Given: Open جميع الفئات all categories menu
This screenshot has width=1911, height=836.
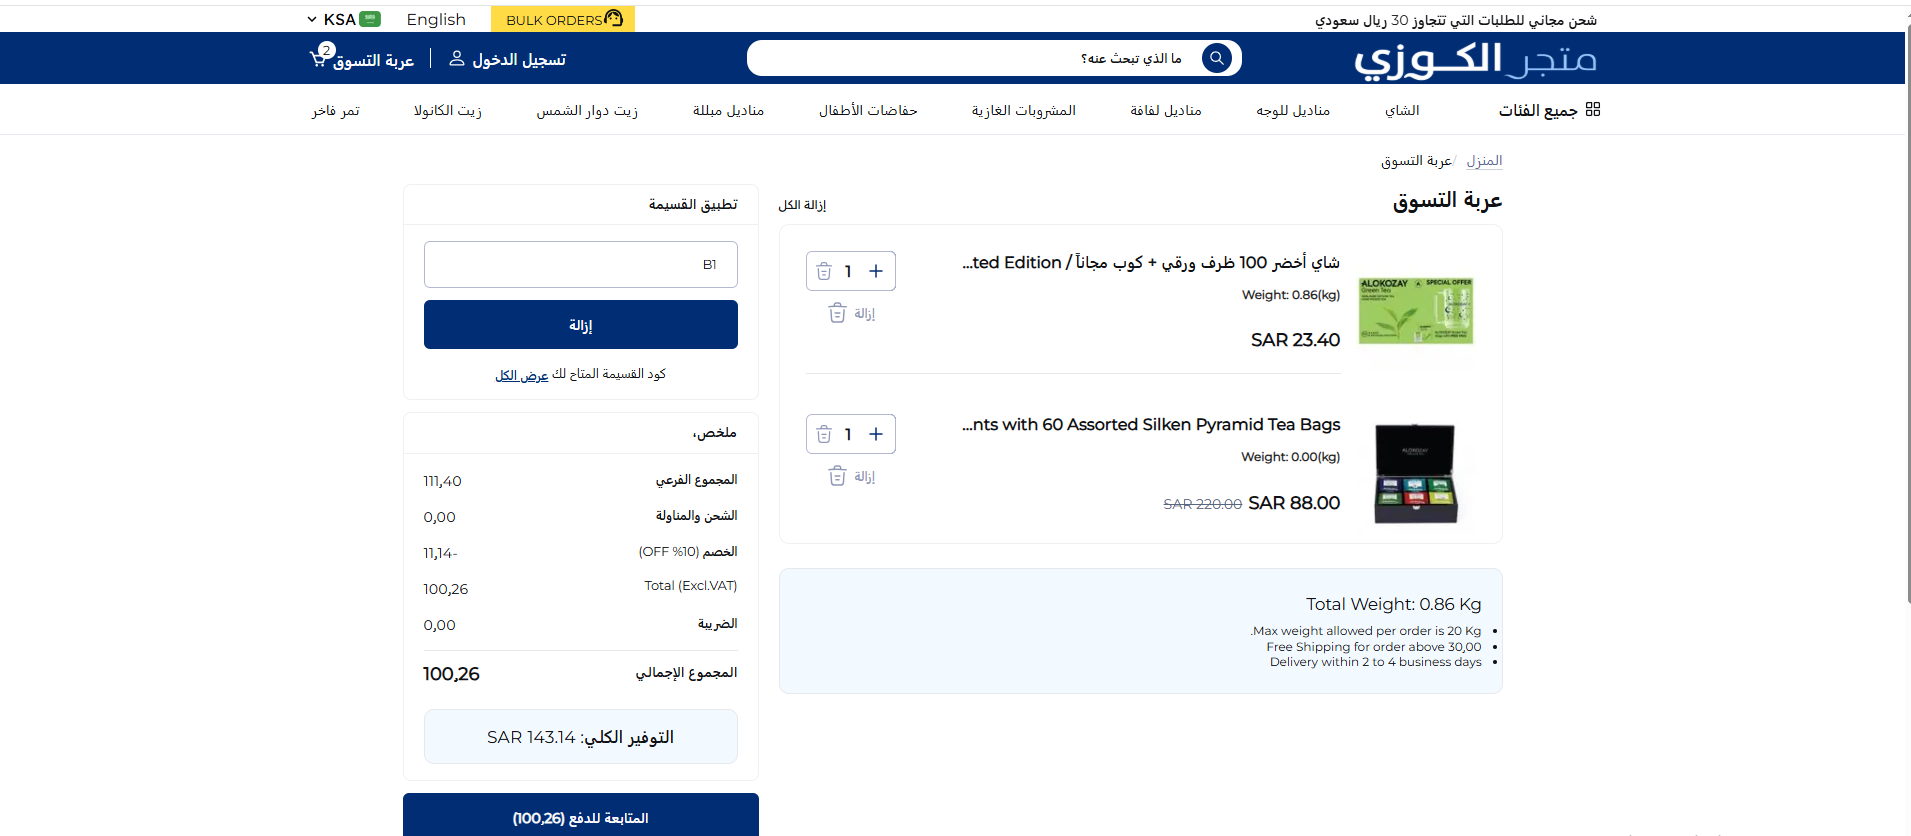Looking at the screenshot, I should pos(1538,110).
